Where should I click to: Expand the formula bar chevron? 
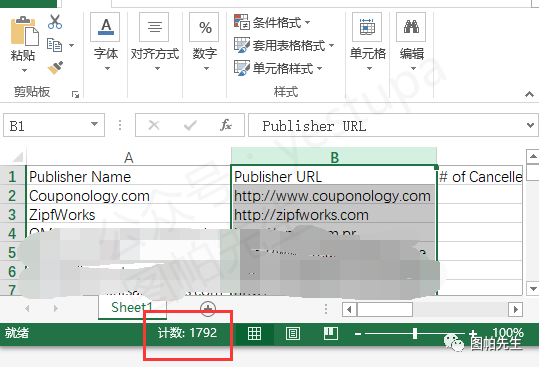[530, 125]
